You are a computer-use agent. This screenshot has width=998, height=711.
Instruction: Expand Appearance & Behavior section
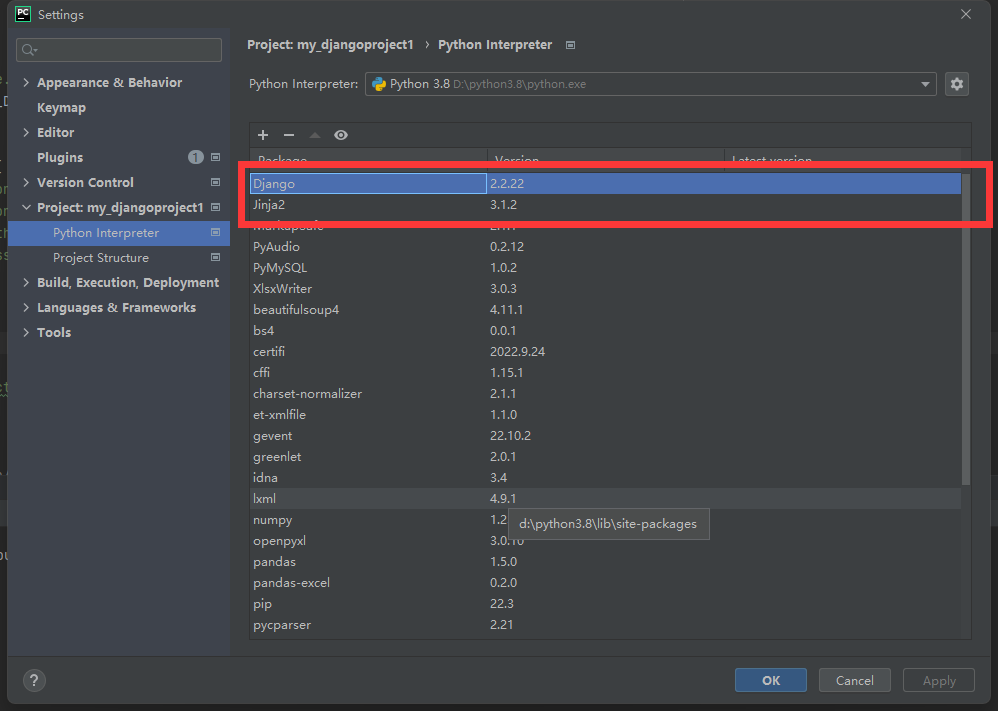pyautogui.click(x=26, y=82)
